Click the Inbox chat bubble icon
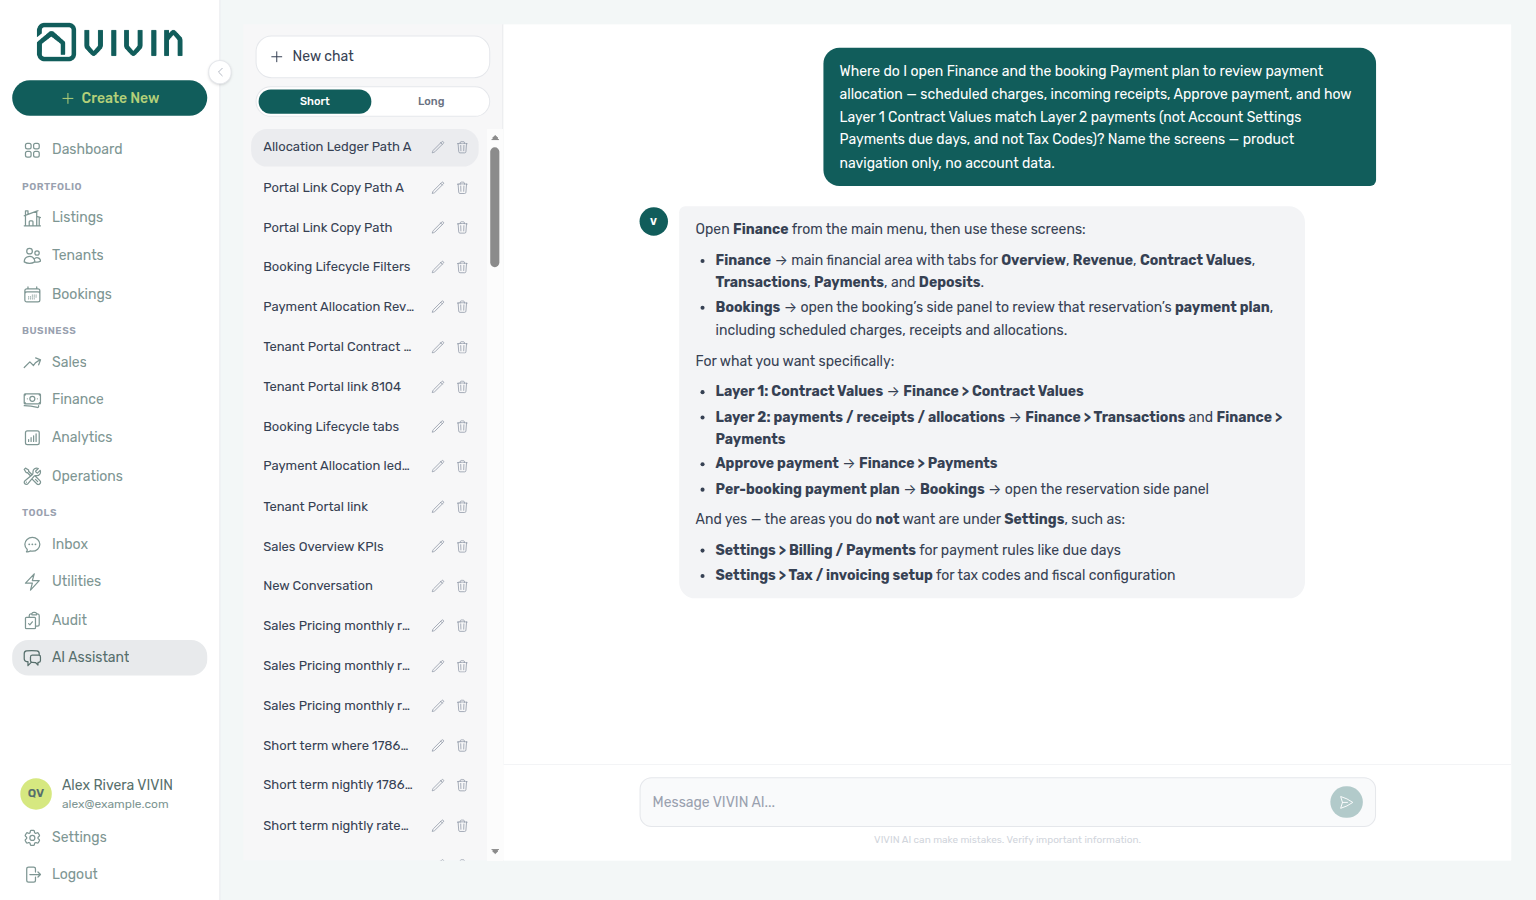This screenshot has width=1536, height=900. coord(32,544)
